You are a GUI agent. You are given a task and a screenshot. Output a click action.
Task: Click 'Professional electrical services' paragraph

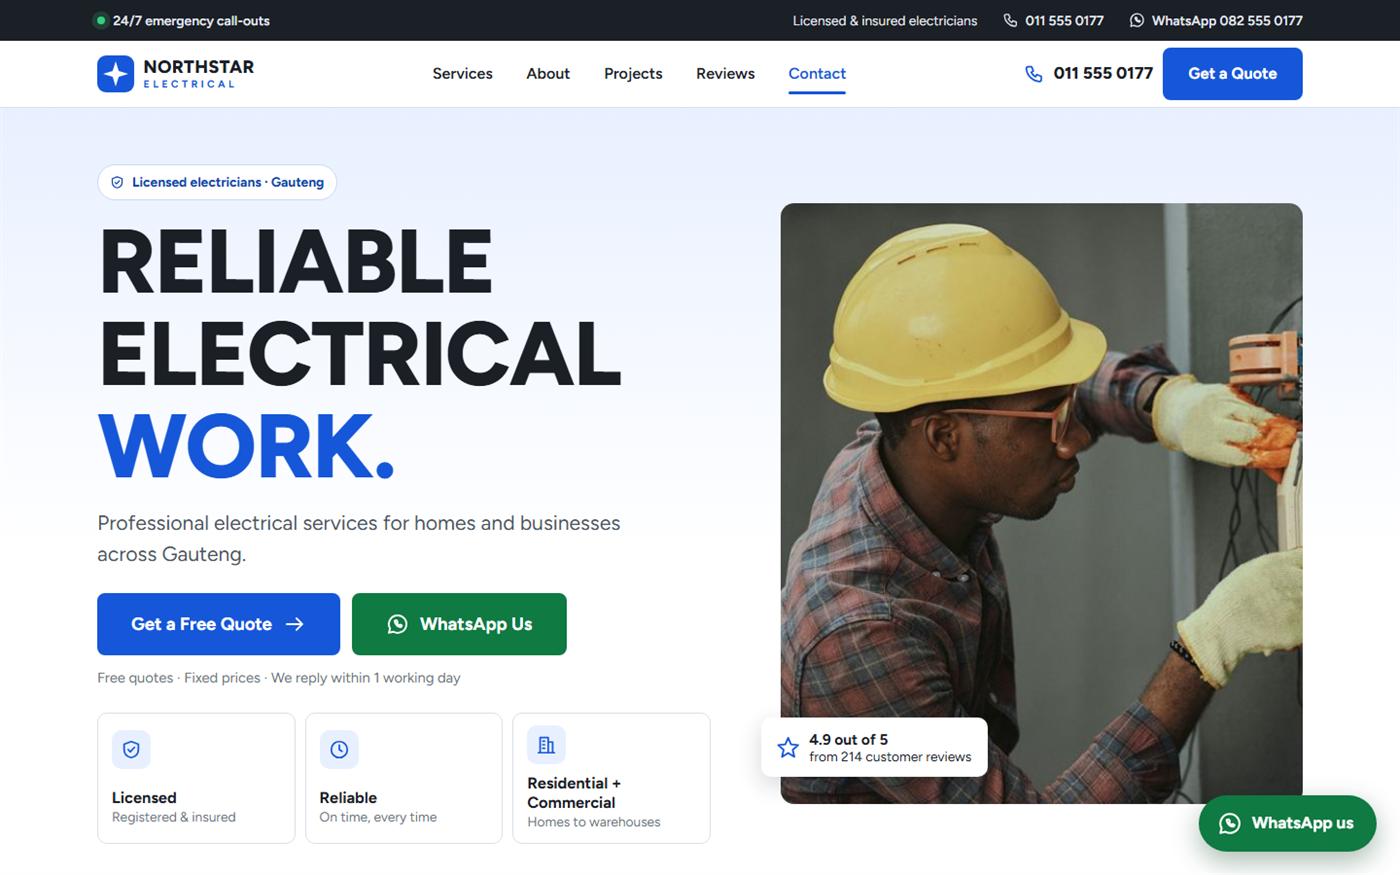[x=359, y=538]
